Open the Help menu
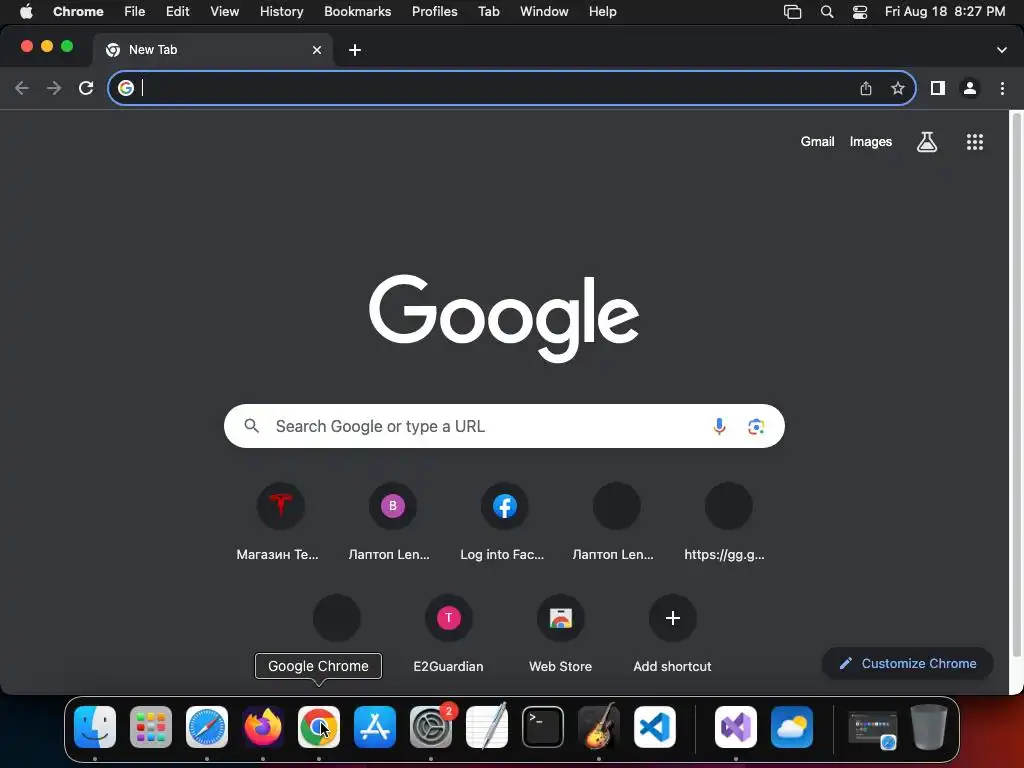1024x768 pixels. tap(602, 12)
